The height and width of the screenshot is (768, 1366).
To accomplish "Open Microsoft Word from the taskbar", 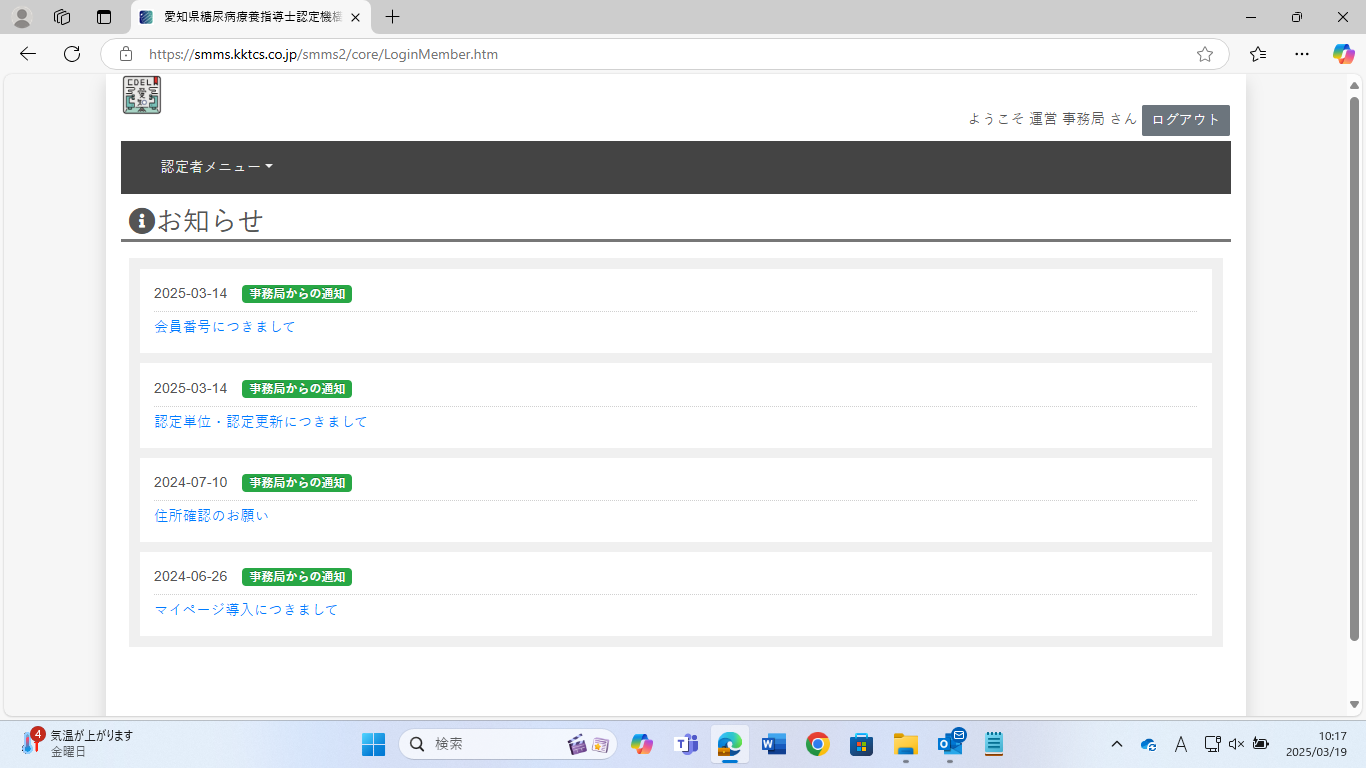I will click(773, 744).
